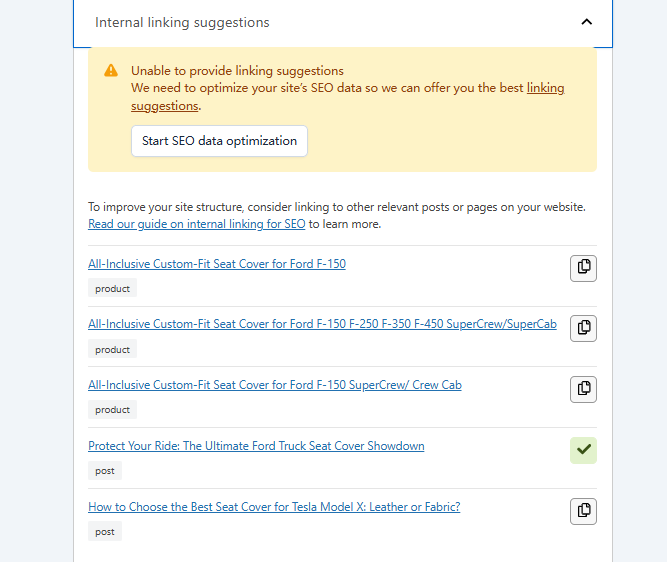Screen dimensions: 667x562
Task: Click product tag under SuperCrew/ Crew Cab link
Action: pyautogui.click(x=112, y=410)
